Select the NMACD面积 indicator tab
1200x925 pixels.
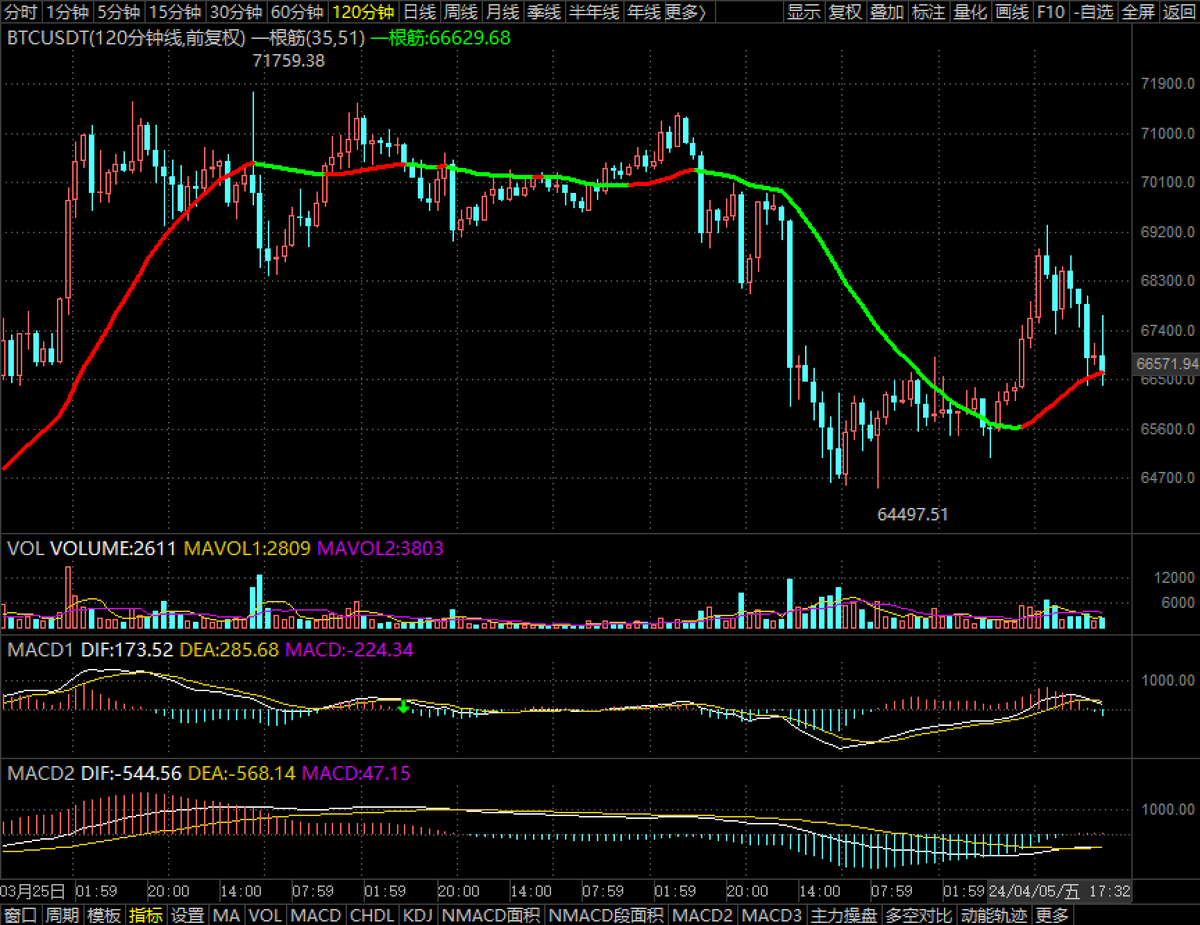pos(490,915)
